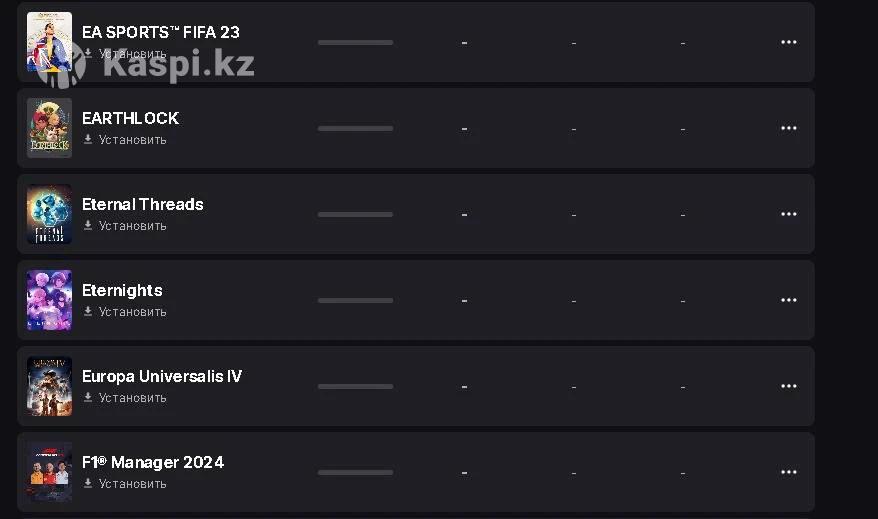Open the three-dot menu for EARTHLOCK

coord(788,128)
